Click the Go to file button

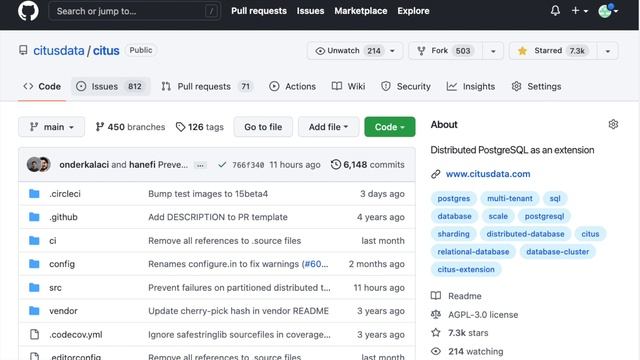[263, 127]
